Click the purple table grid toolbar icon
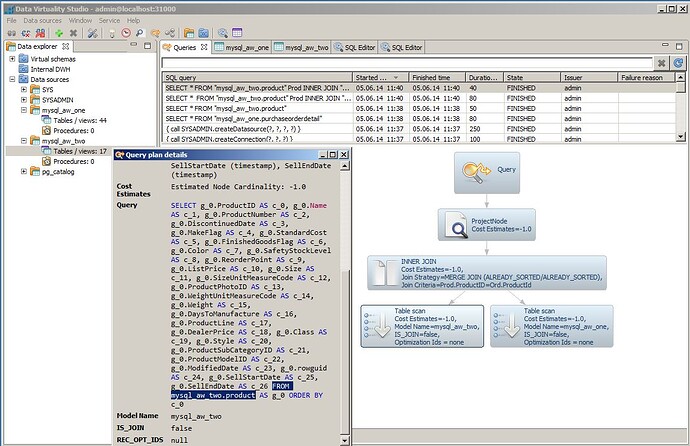The image size is (690, 446). click(237, 33)
